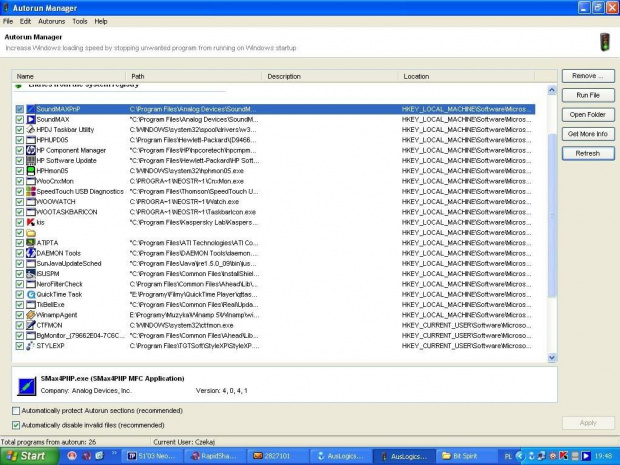Screen dimensions: 620x465
Task: Click the TkBellExe window icon
Action: pyautogui.click(x=31, y=304)
